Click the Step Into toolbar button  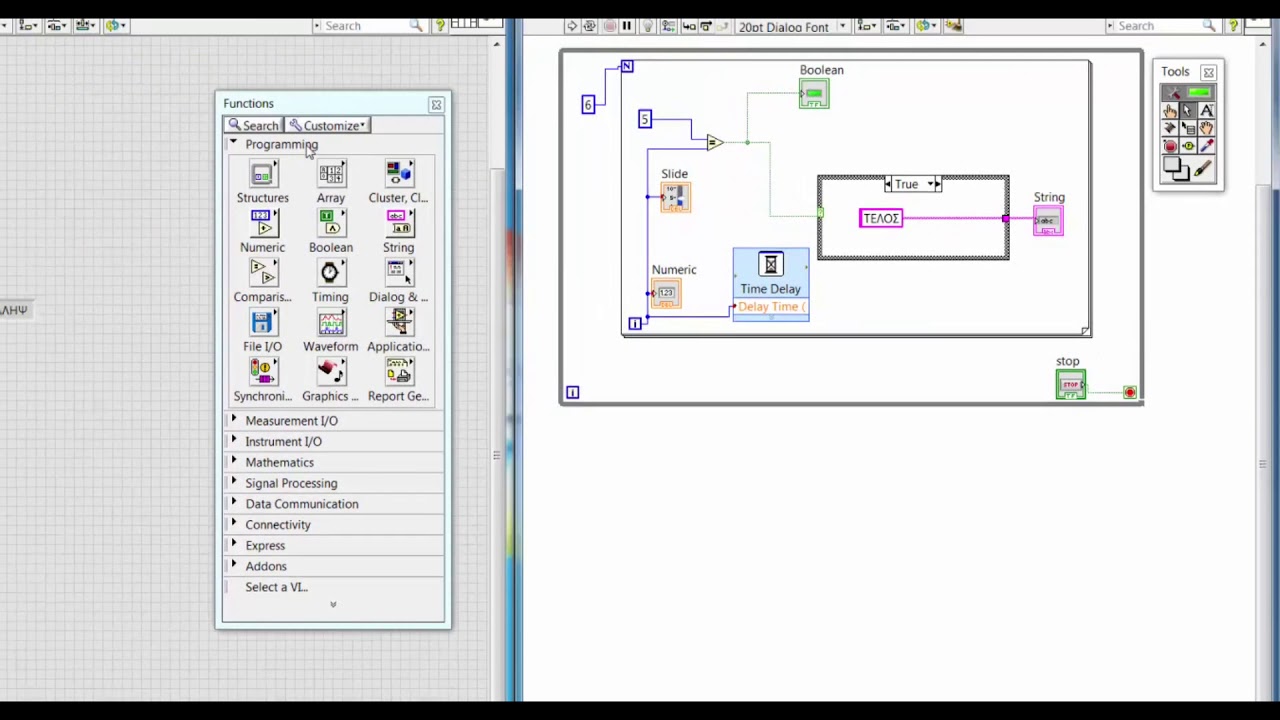tap(689, 26)
